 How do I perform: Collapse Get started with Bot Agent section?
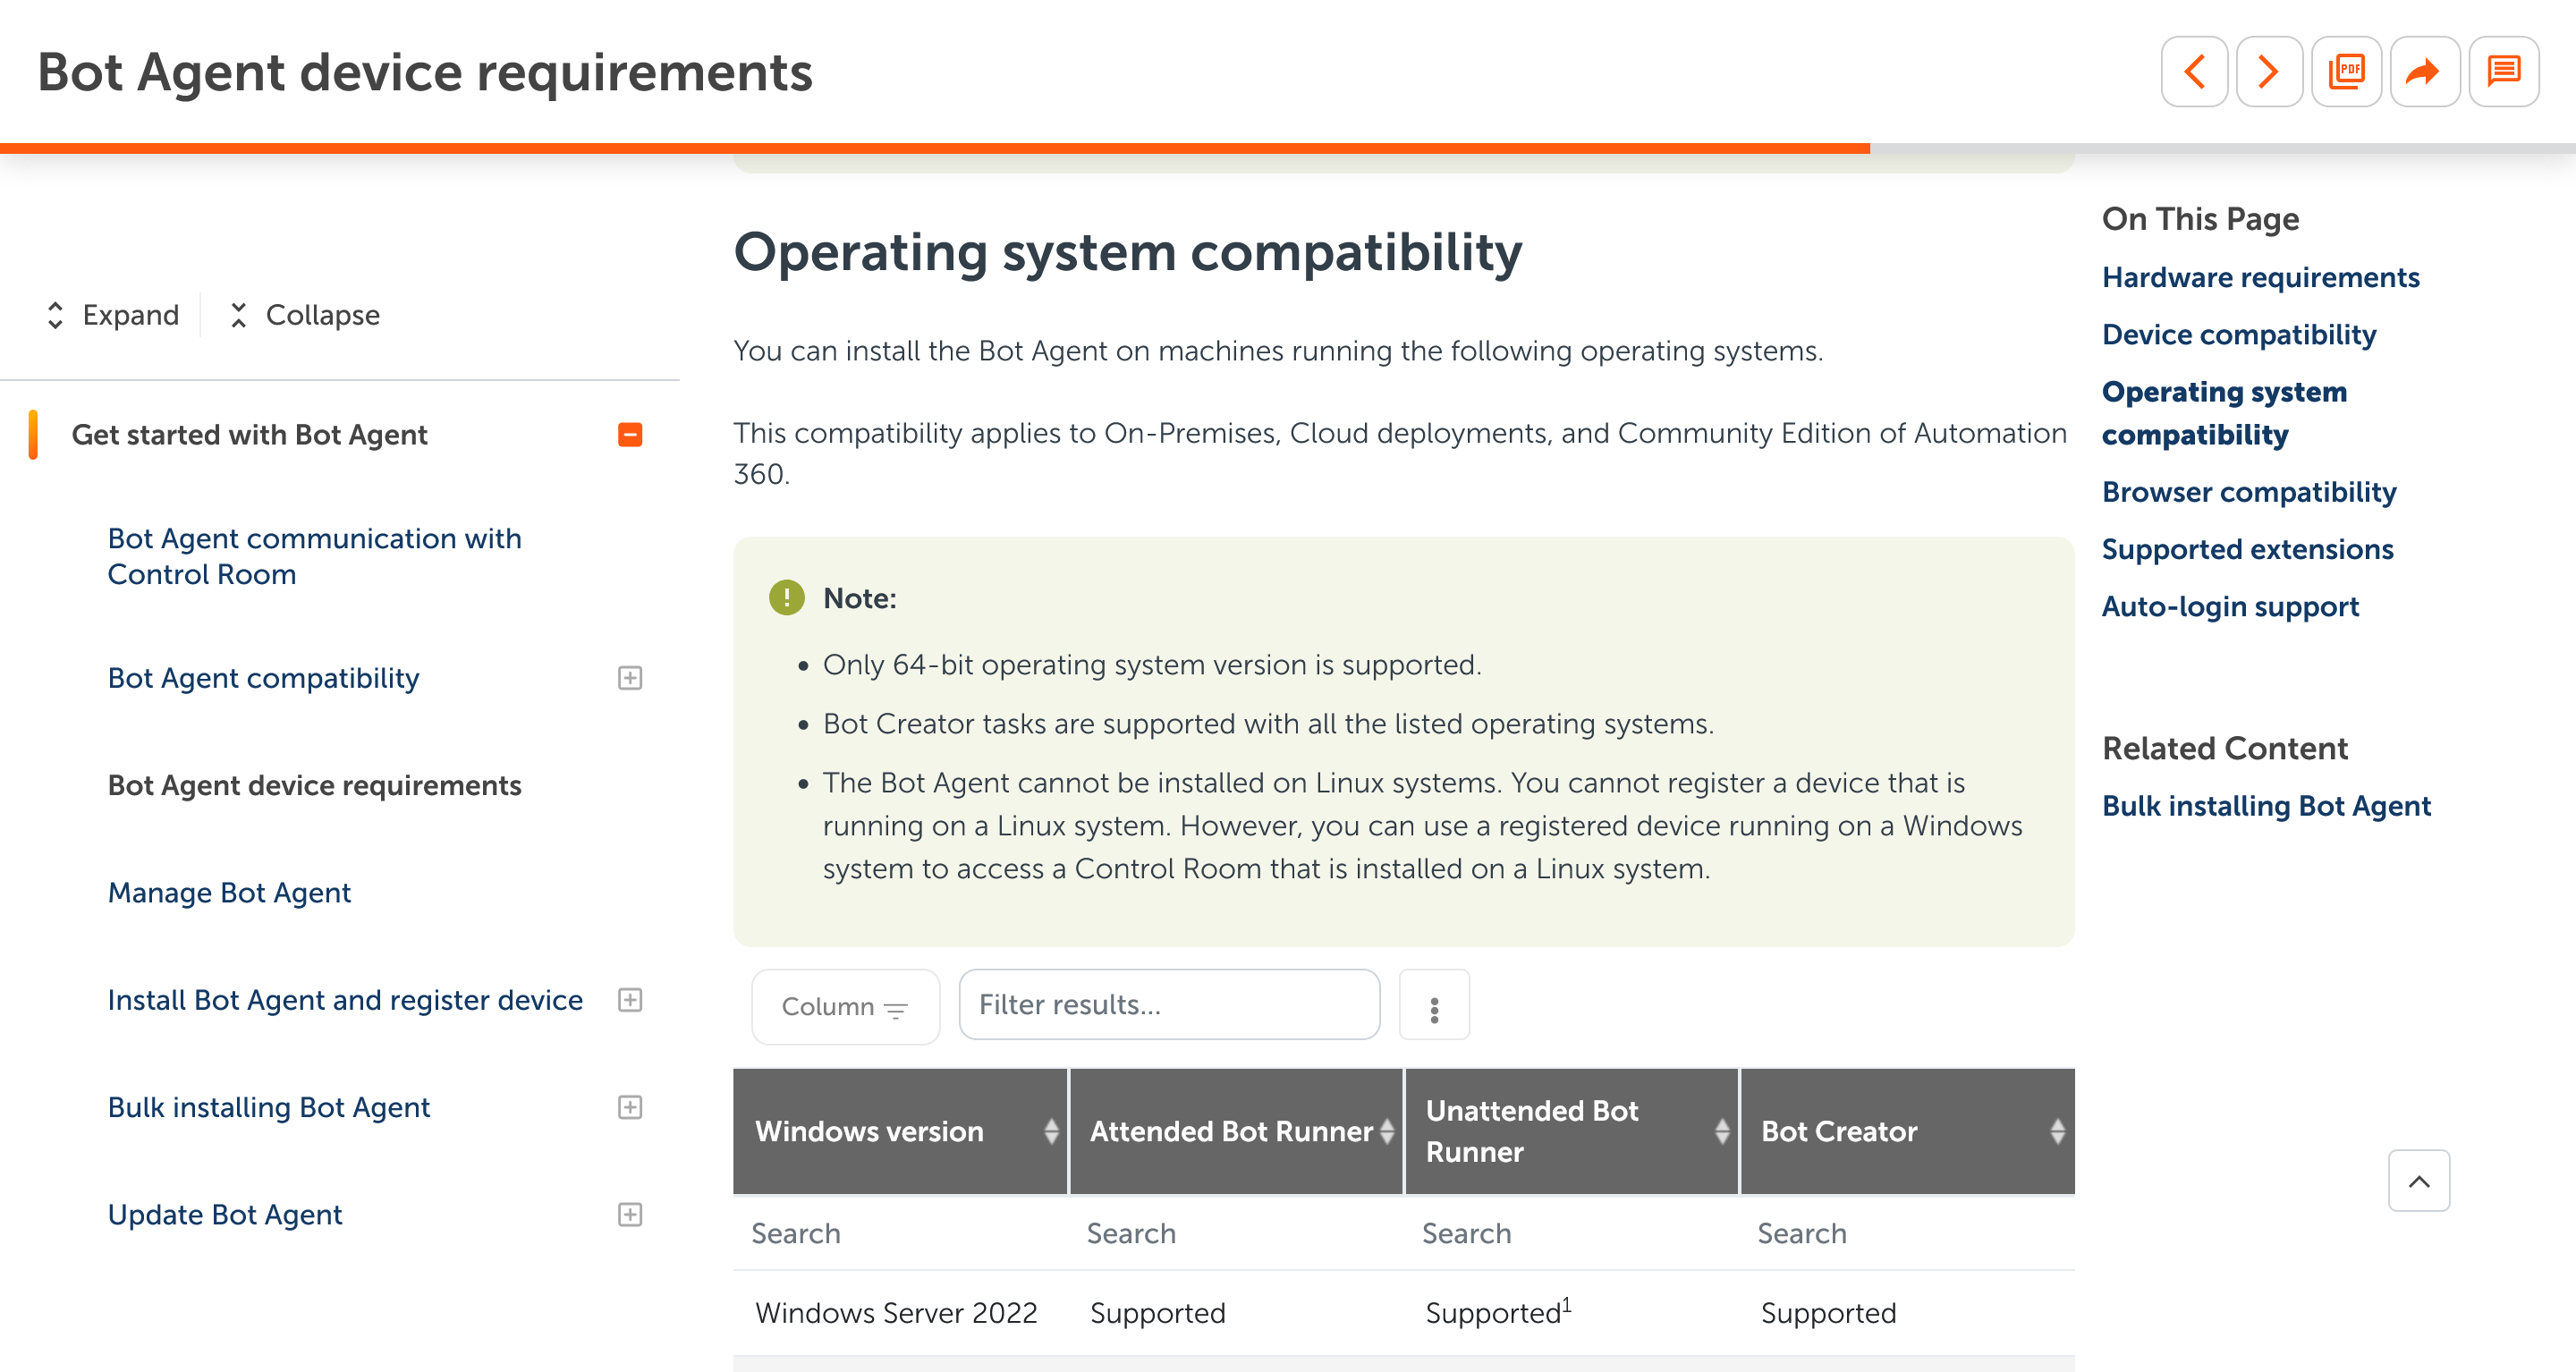coord(630,435)
